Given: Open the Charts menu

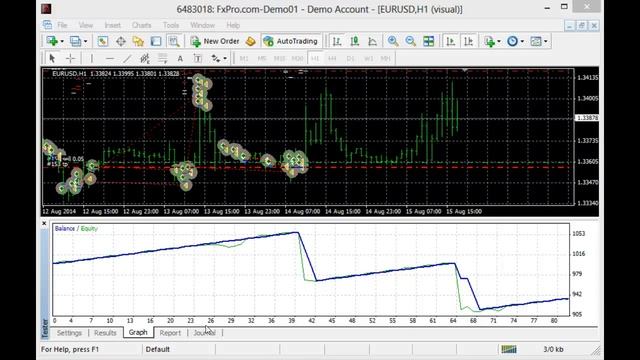Looking at the screenshot, I should point(141,25).
